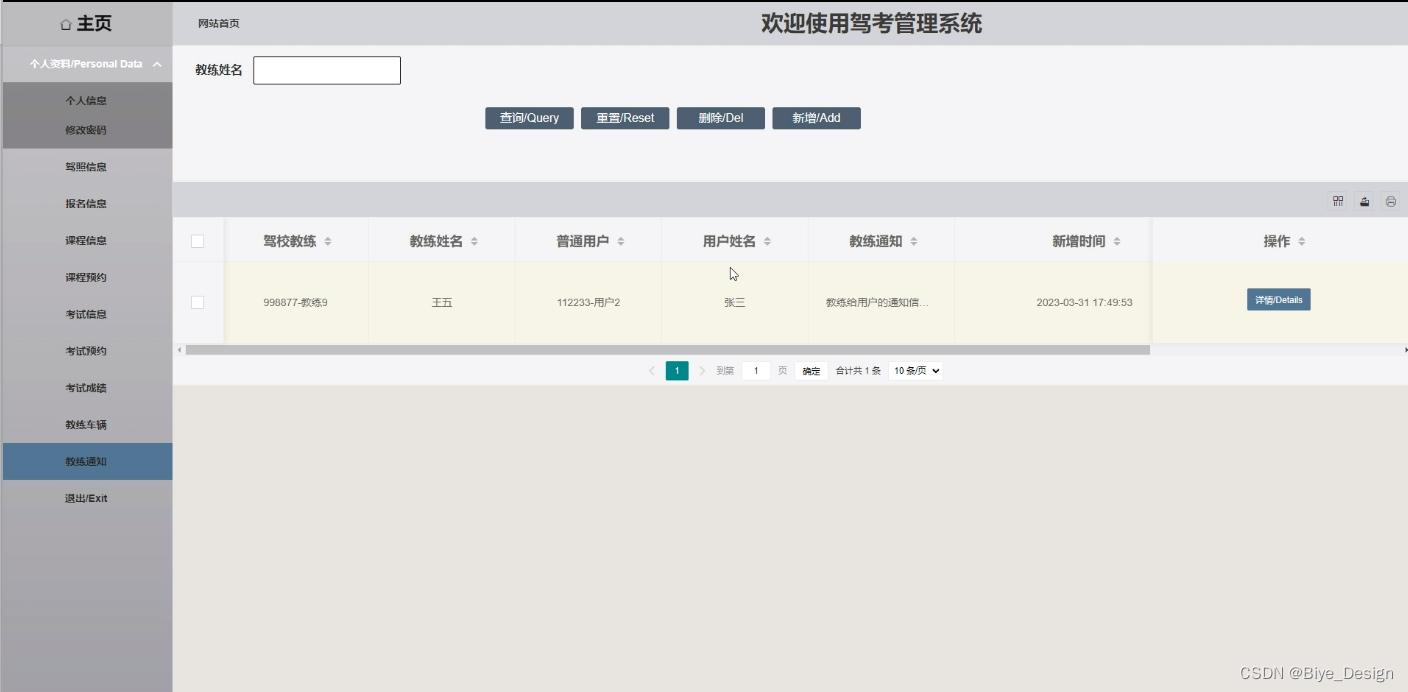Sort by 用户姓名 column arrows

click(767, 242)
